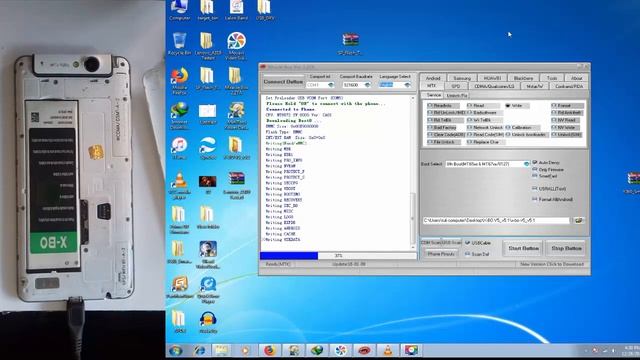Click the COM Scan/USB Scan button
This screenshot has height=360, width=640.
point(441,243)
